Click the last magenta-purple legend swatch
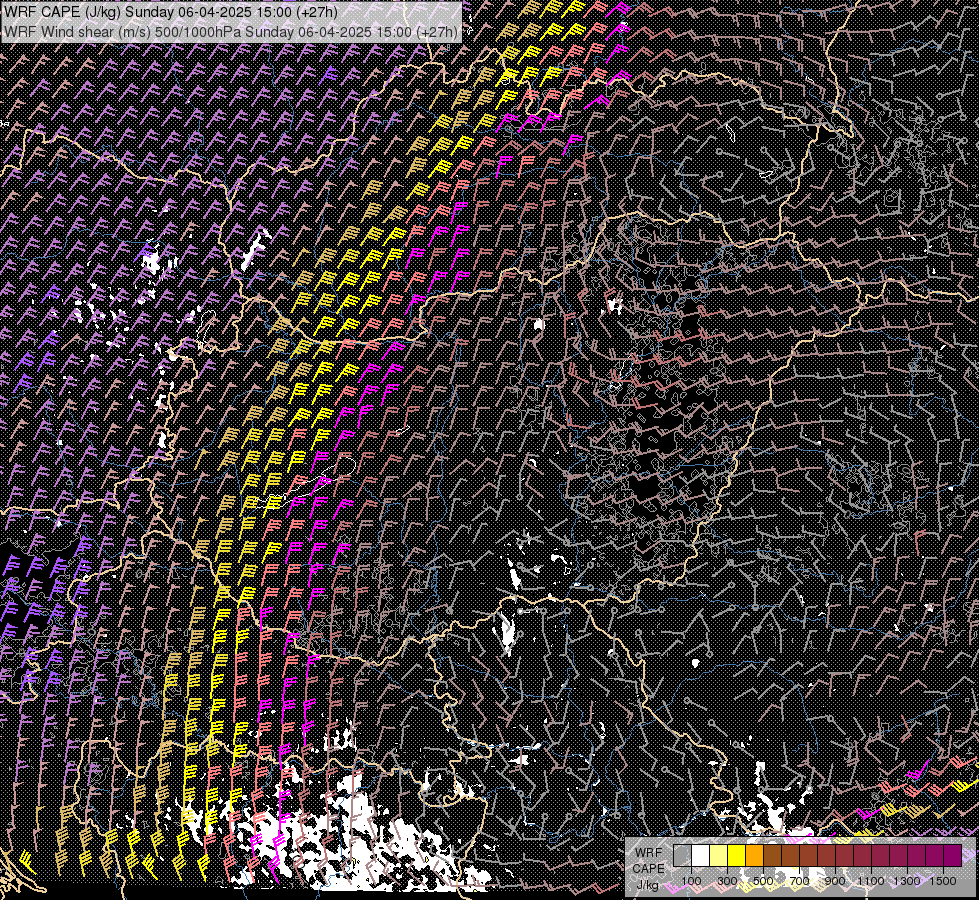 click(952, 855)
